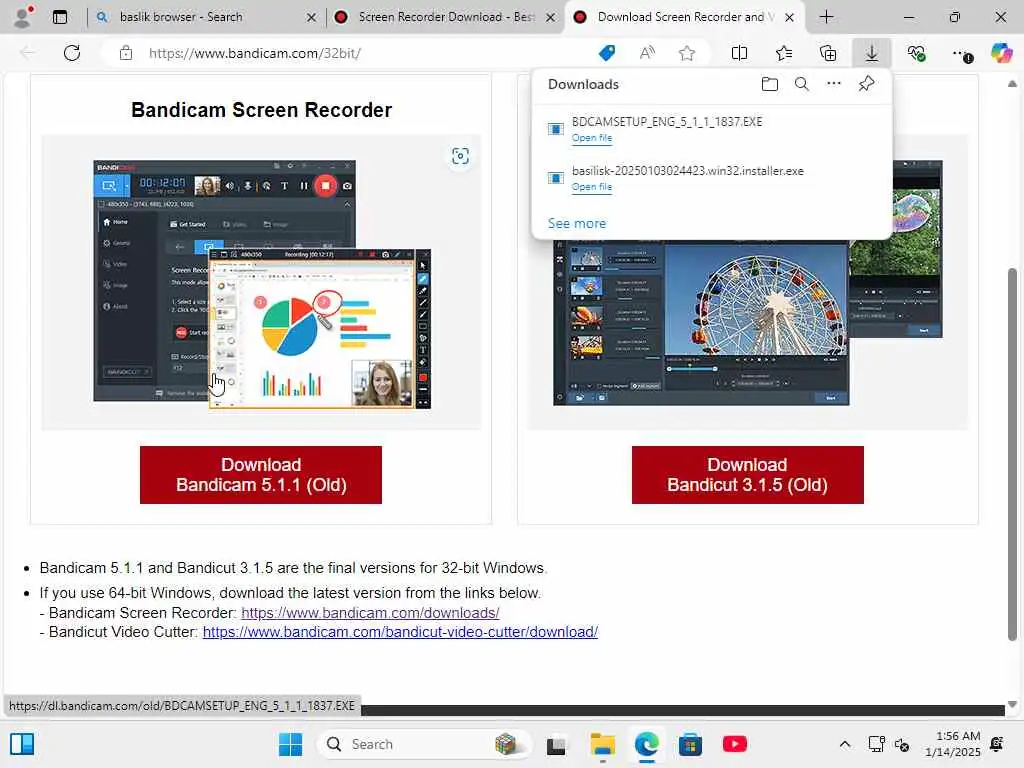Click See more in Downloads panel
This screenshot has width=1024, height=768.
577,223
